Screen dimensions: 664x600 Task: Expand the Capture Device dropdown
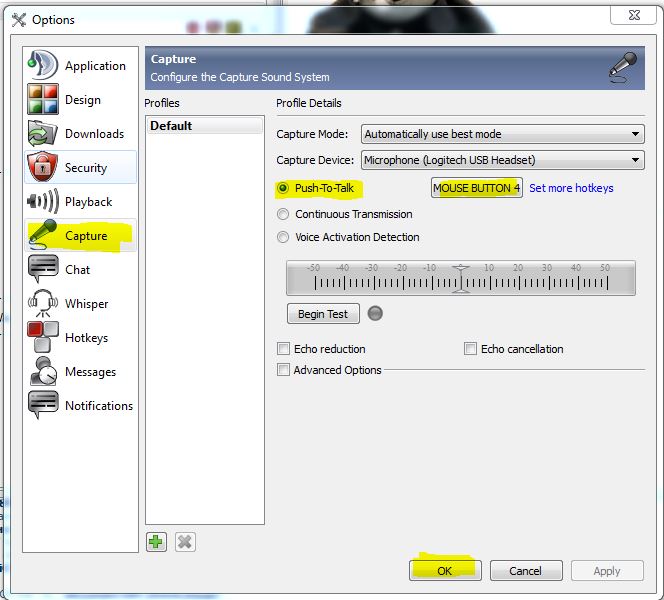[503, 160]
